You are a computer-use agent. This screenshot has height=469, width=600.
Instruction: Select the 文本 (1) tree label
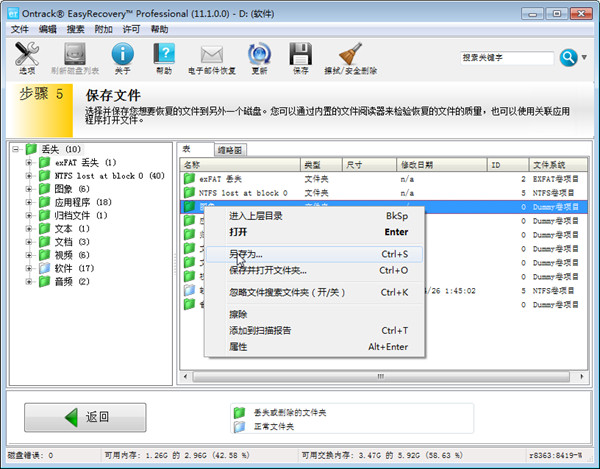pos(72,229)
